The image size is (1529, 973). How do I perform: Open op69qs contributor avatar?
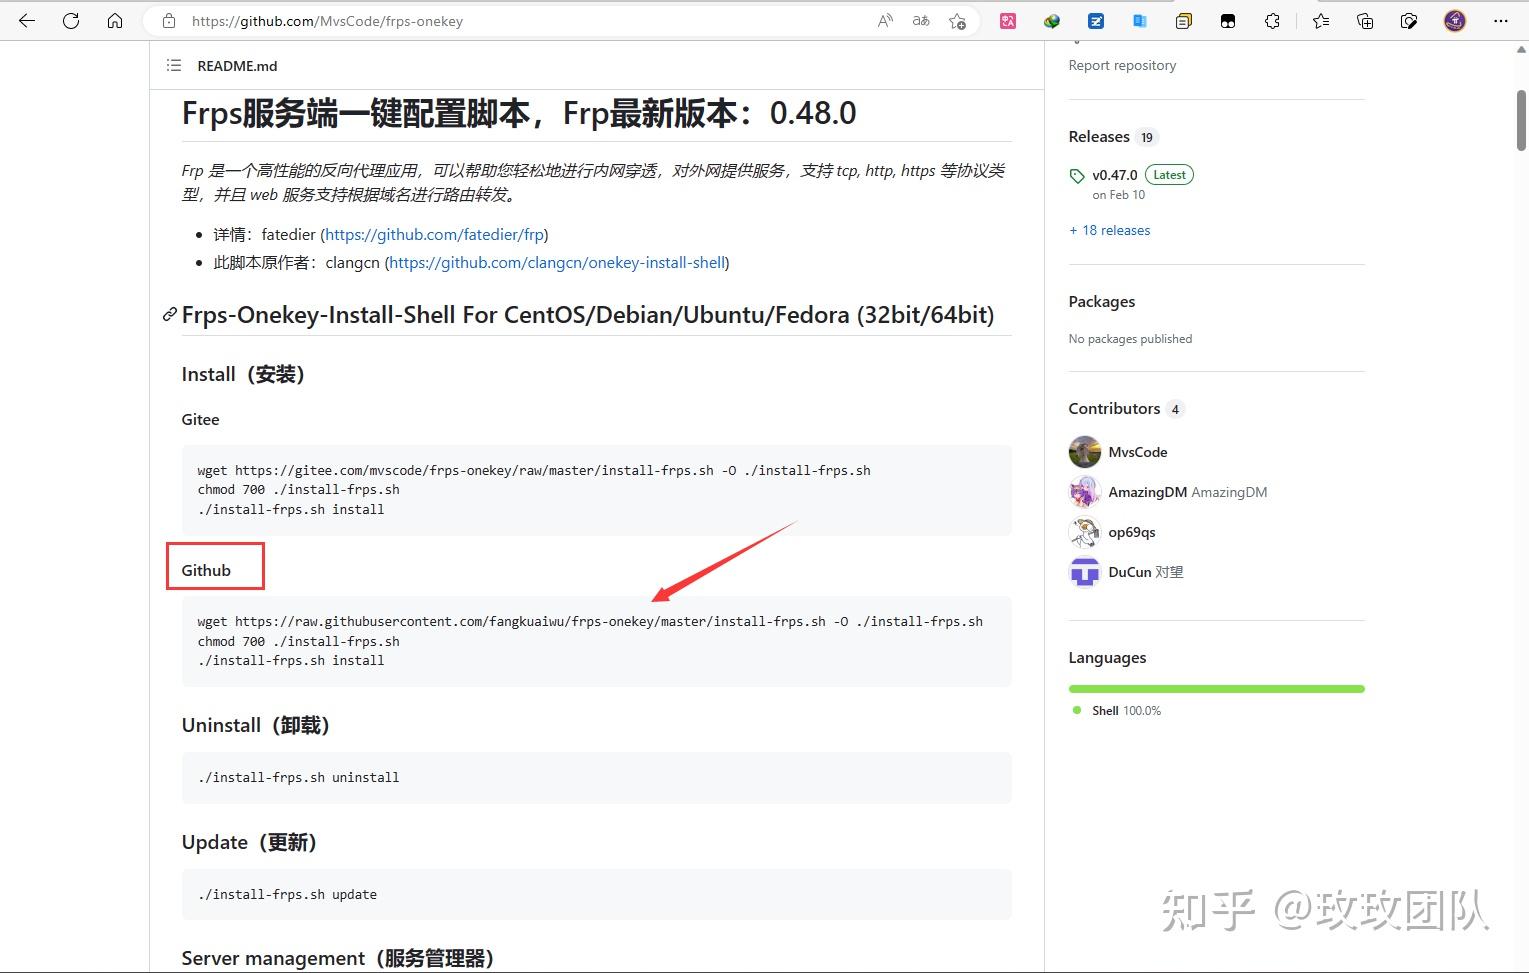[x=1084, y=532]
